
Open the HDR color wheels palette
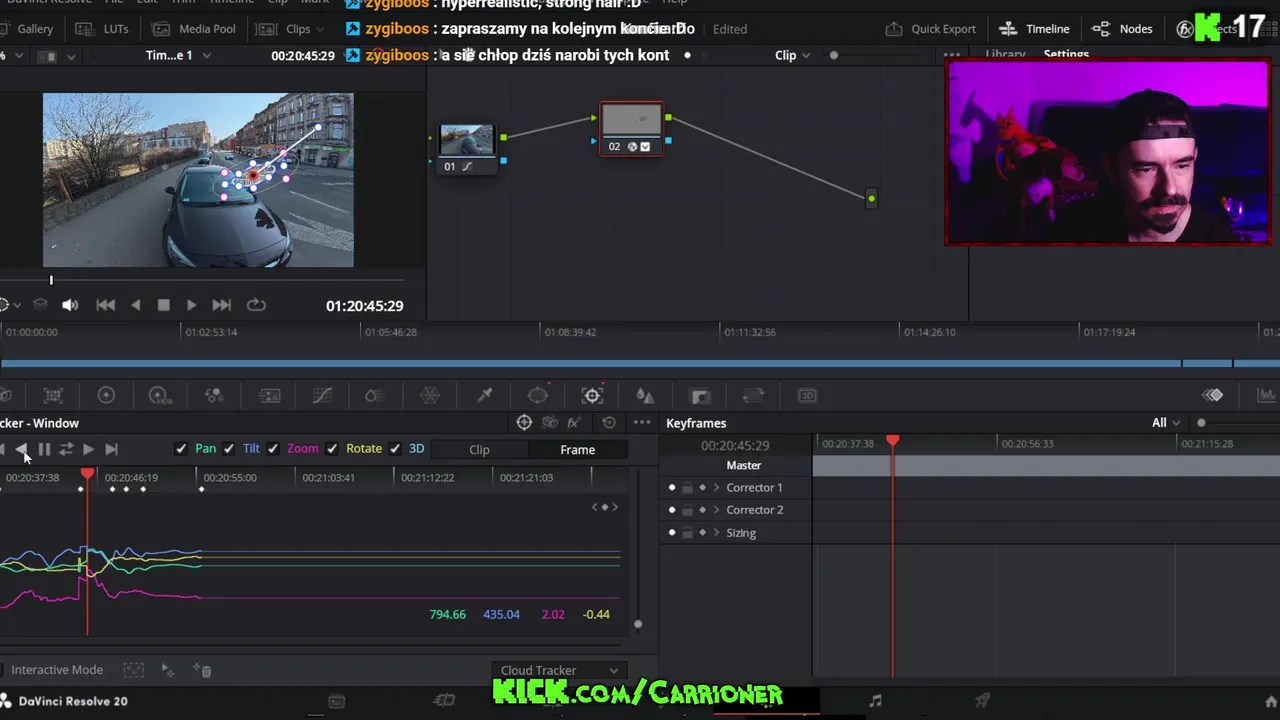(159, 396)
